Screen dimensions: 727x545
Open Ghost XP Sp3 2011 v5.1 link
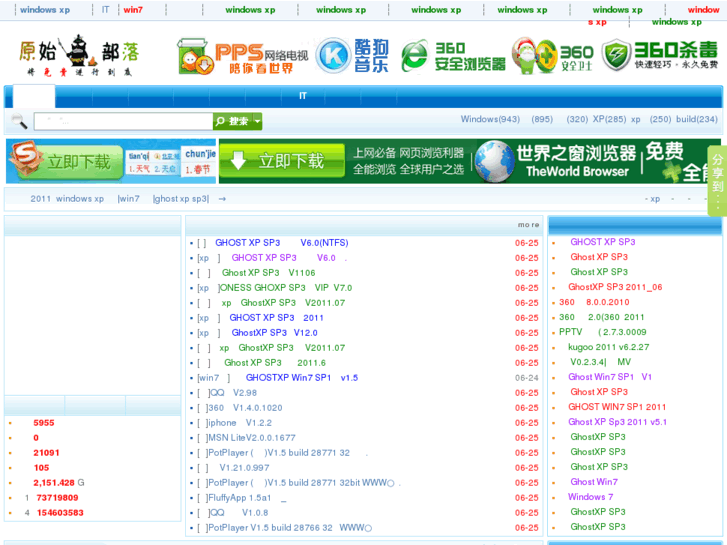coord(618,422)
